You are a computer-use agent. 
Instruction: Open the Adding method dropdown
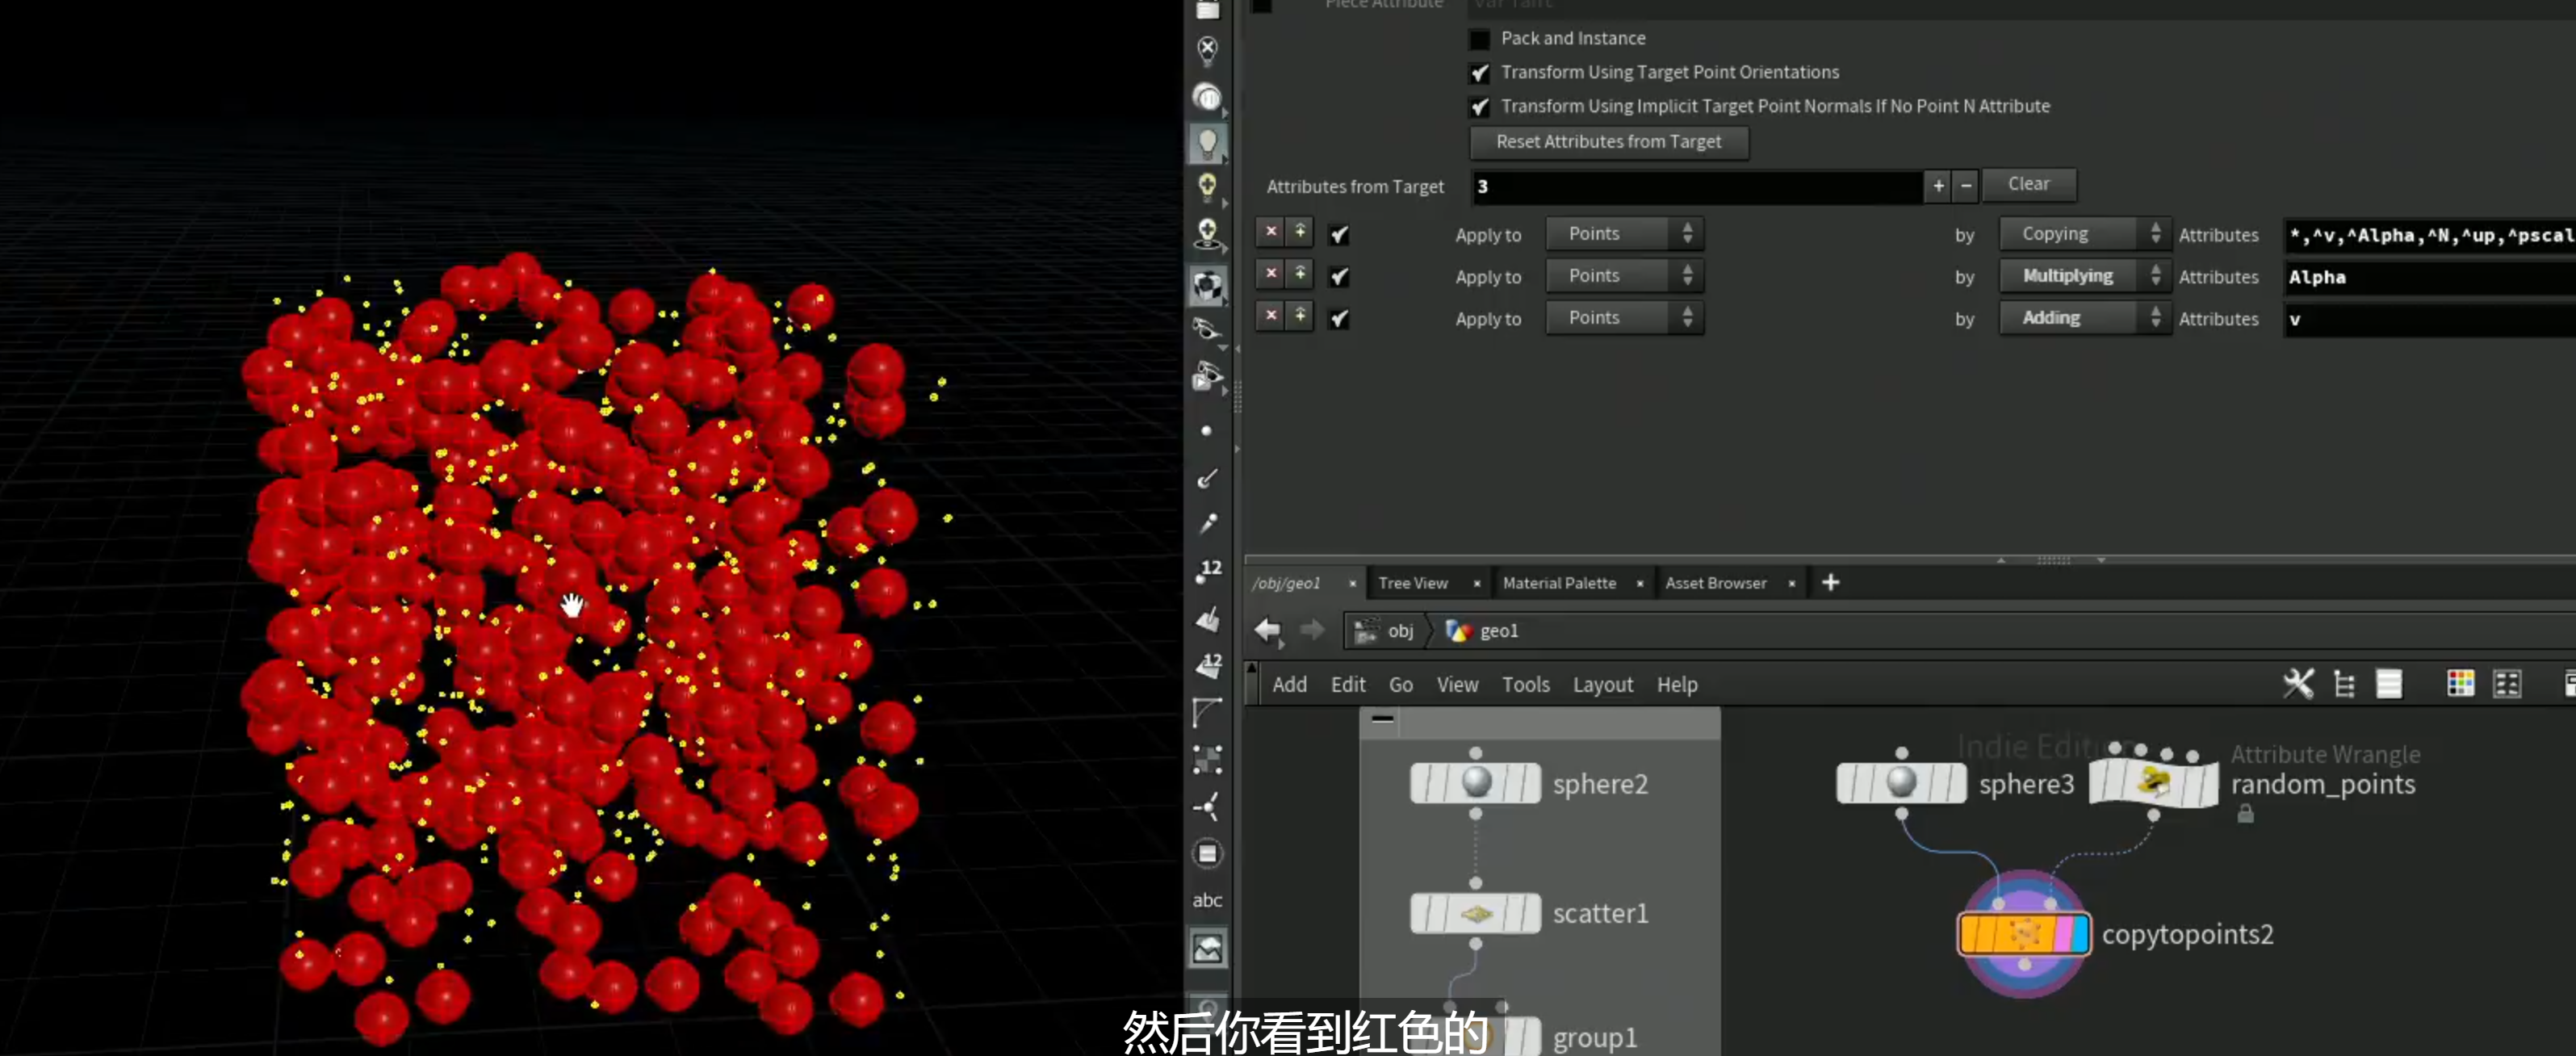(2084, 318)
